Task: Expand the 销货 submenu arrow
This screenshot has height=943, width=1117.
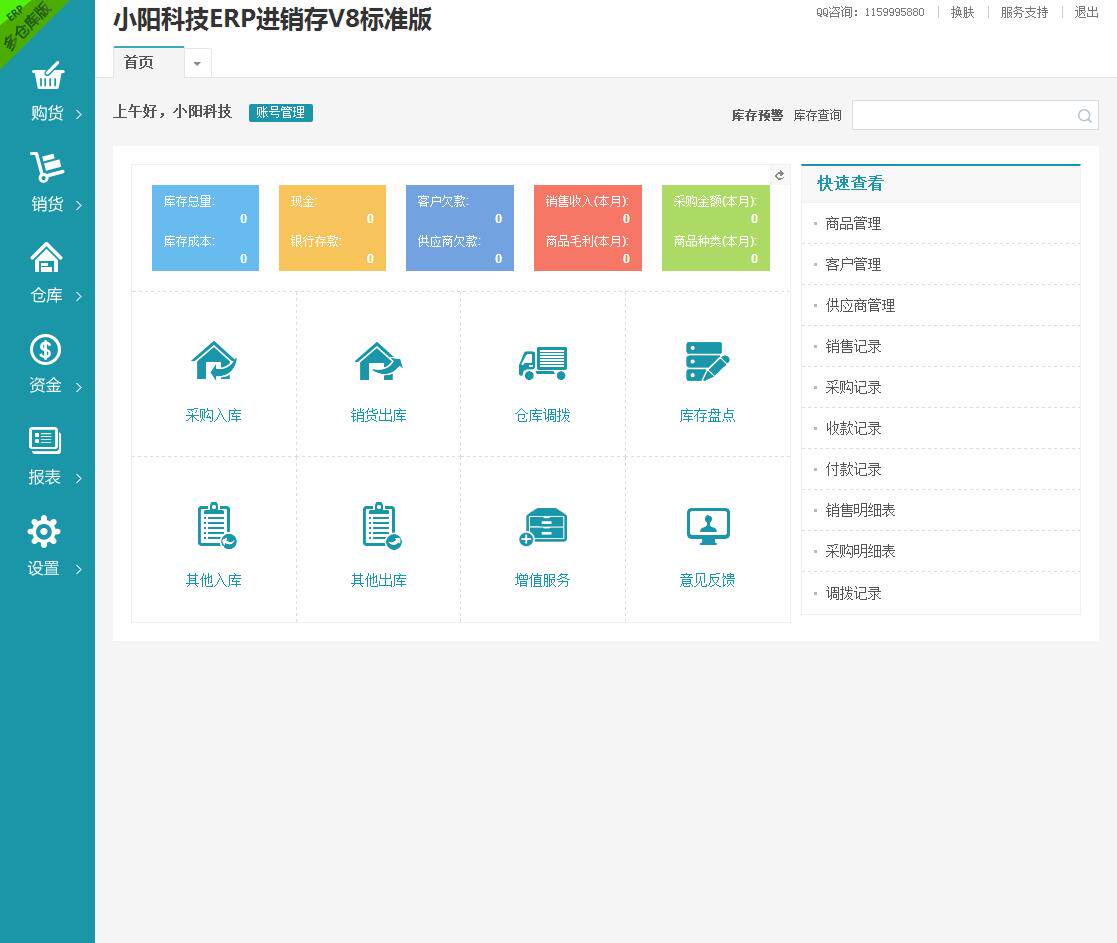Action: pyautogui.click(x=78, y=205)
